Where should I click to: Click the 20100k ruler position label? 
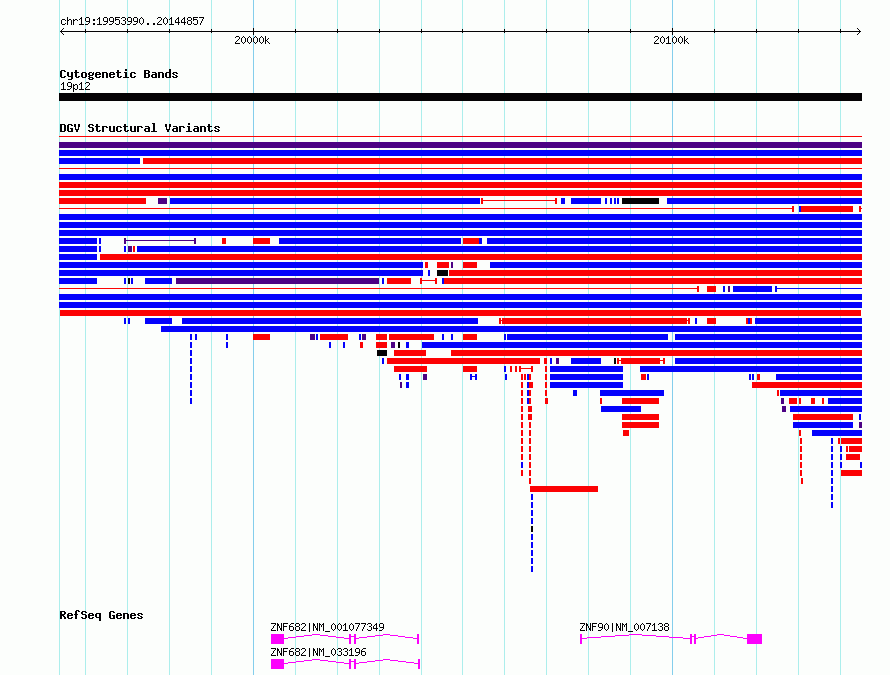(x=671, y=40)
